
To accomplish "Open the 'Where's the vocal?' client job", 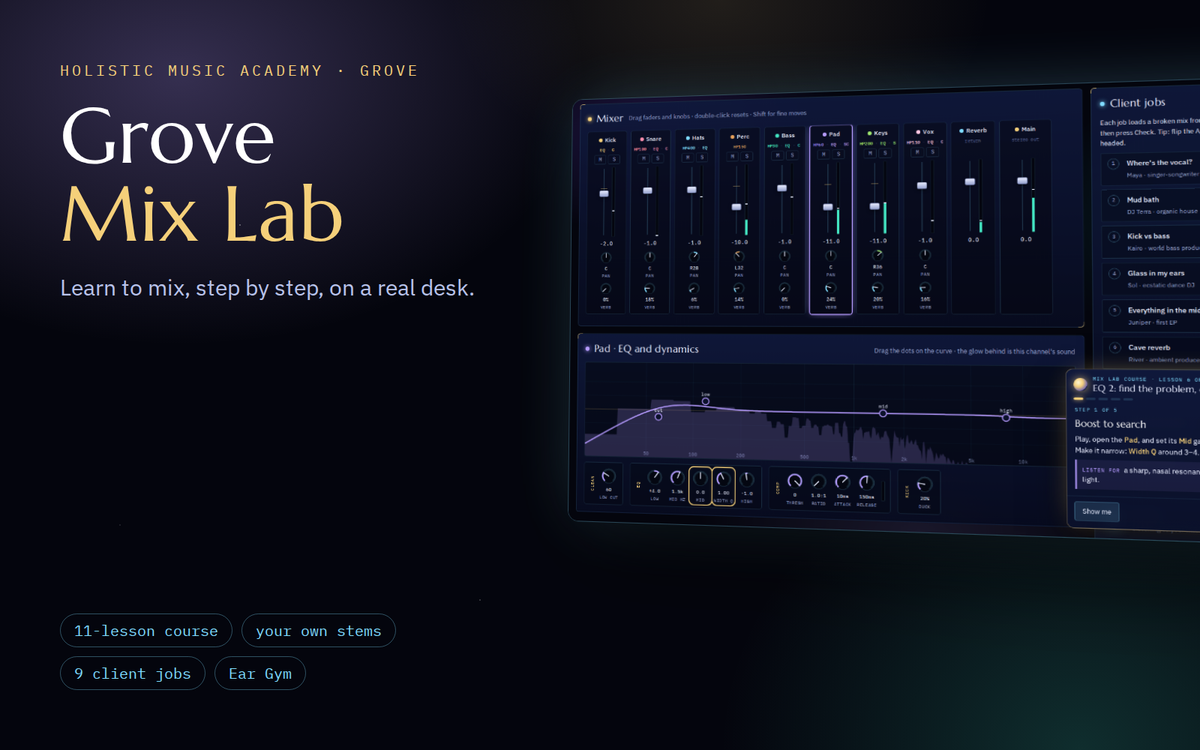I will coord(1150,168).
